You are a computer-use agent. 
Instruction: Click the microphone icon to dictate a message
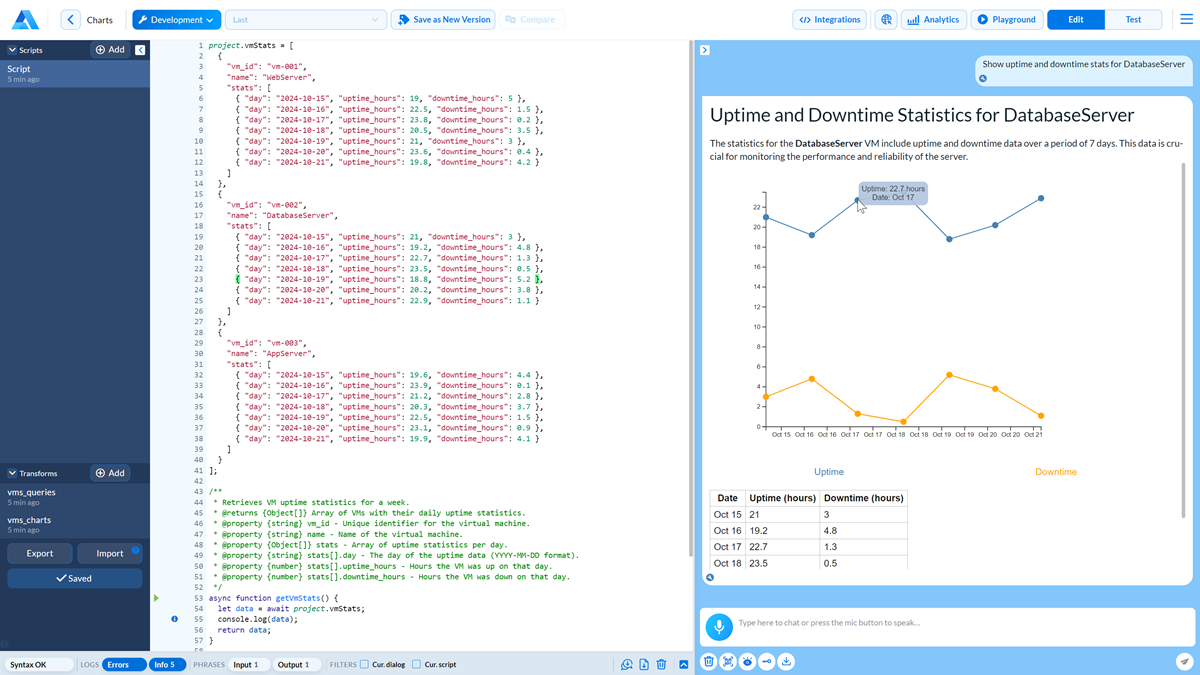[x=719, y=623]
